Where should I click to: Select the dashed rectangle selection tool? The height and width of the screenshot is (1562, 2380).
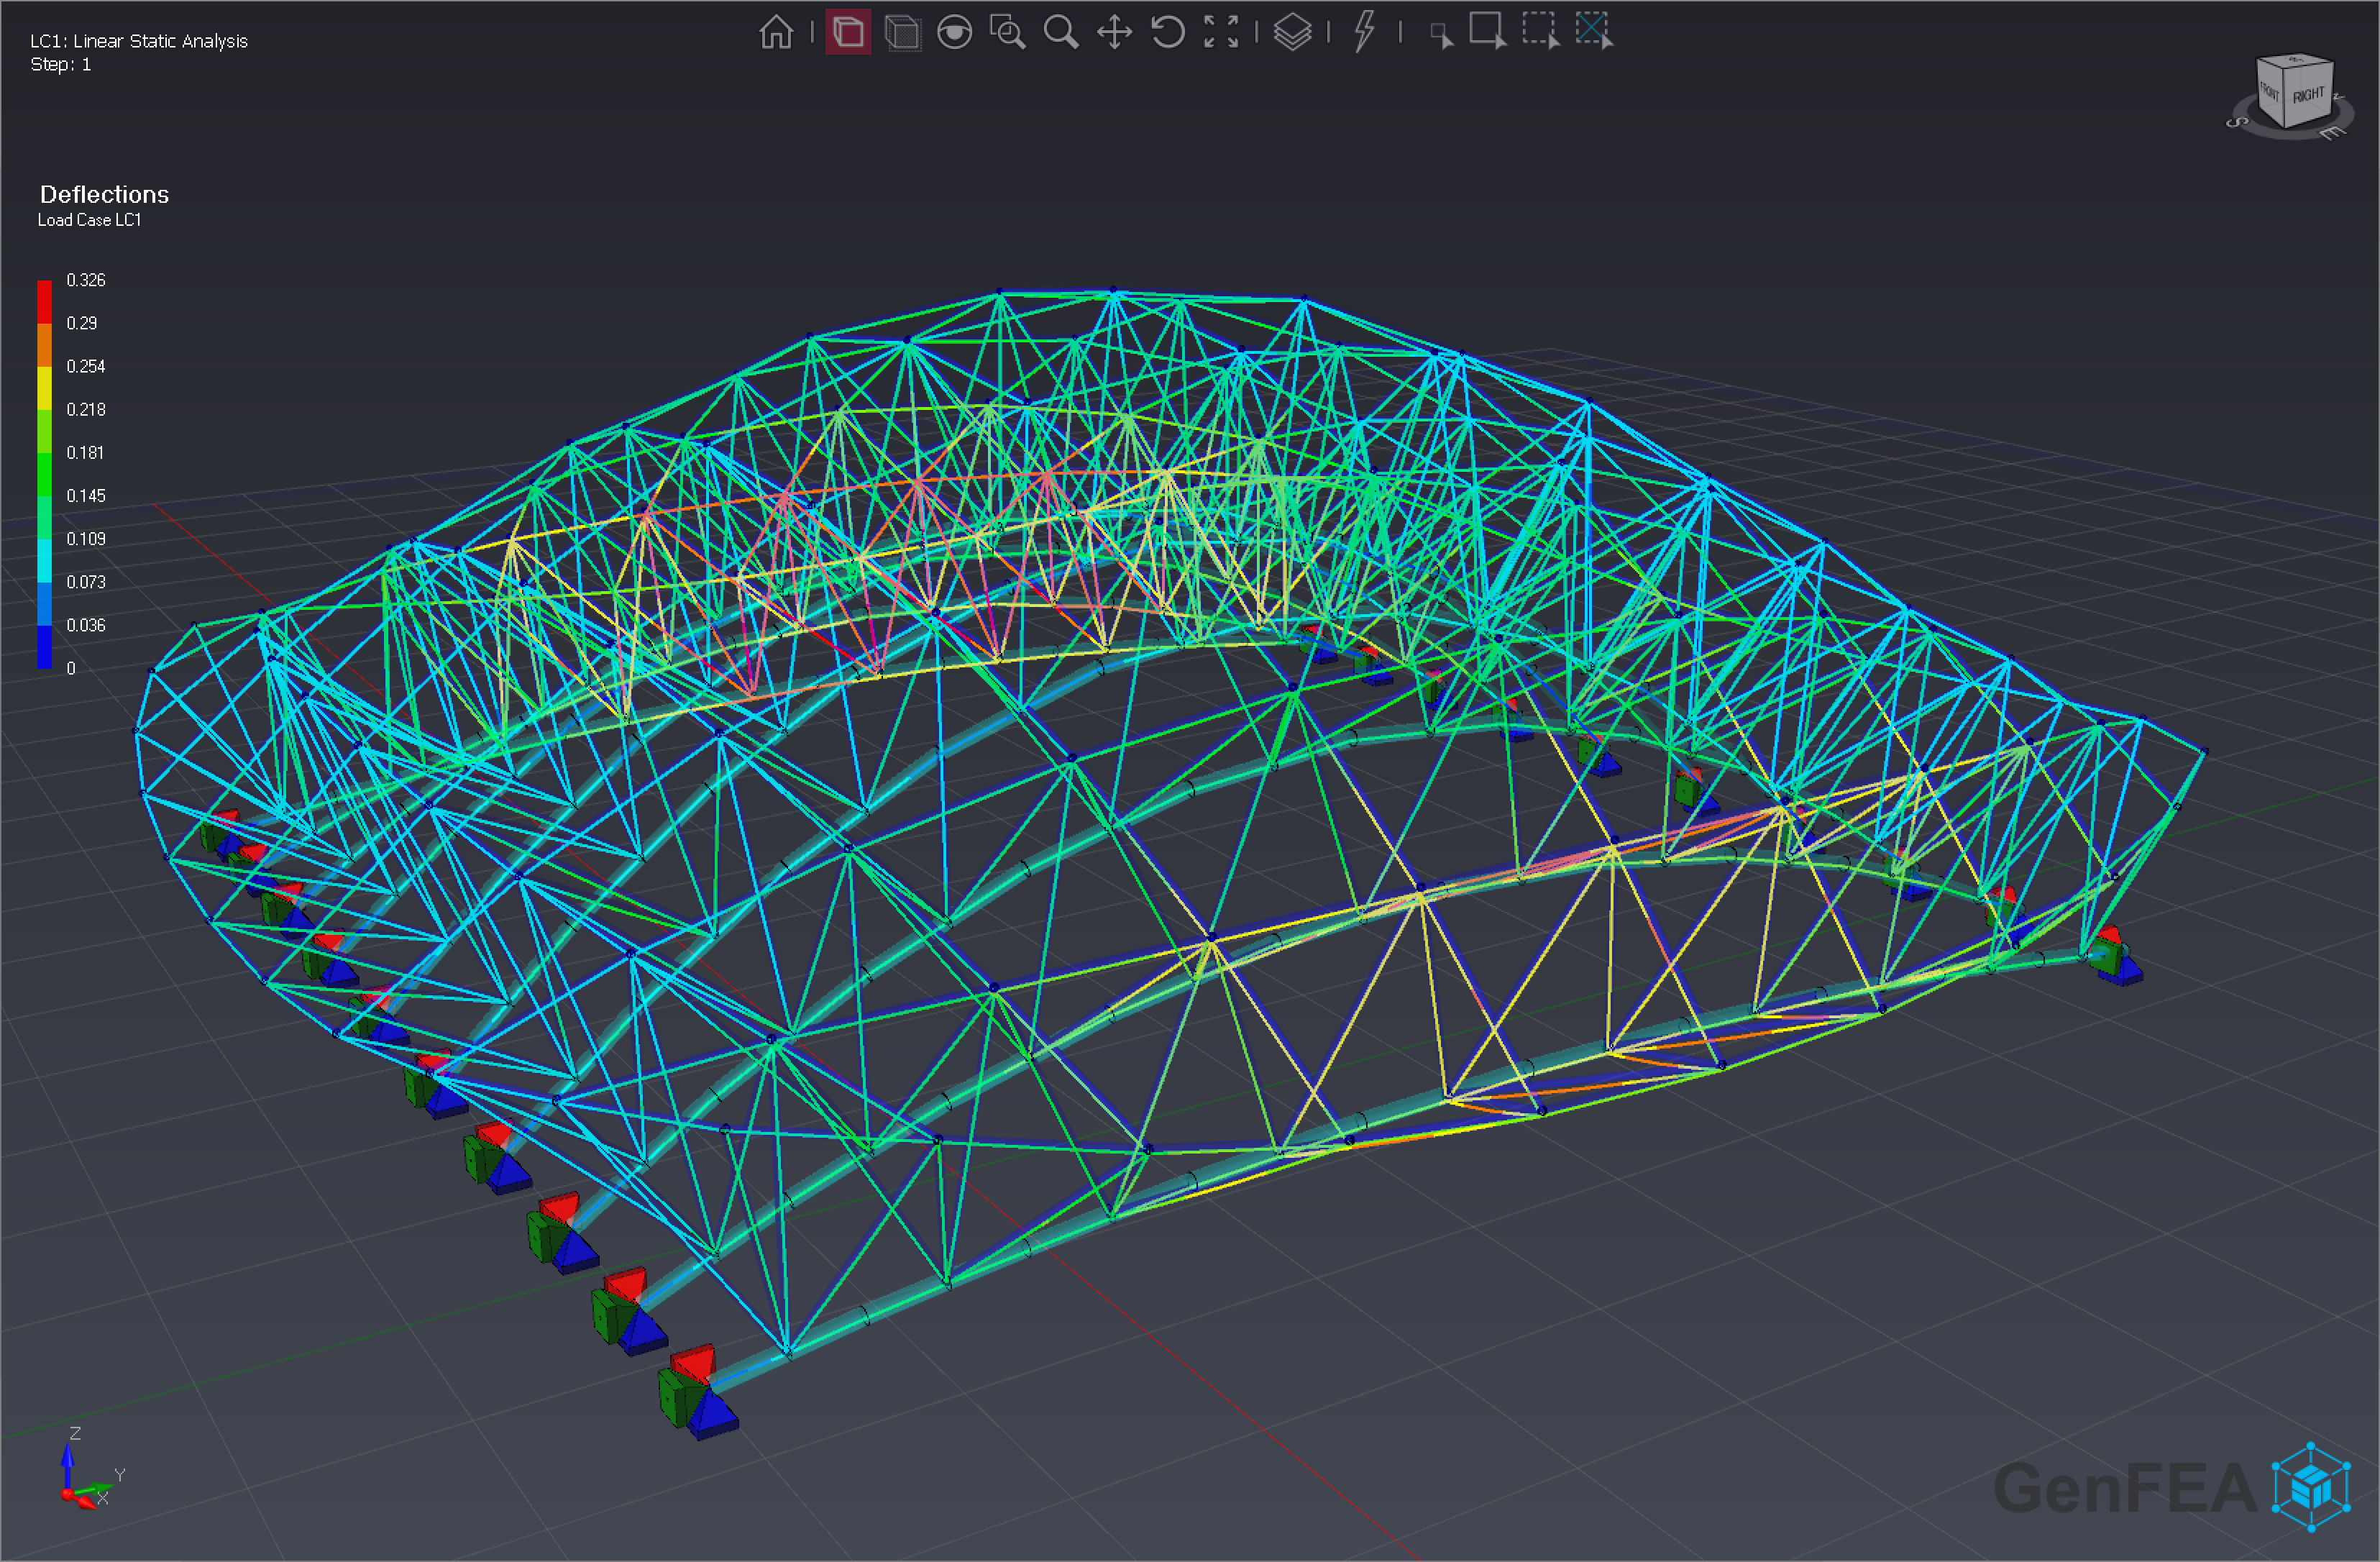coord(1540,30)
